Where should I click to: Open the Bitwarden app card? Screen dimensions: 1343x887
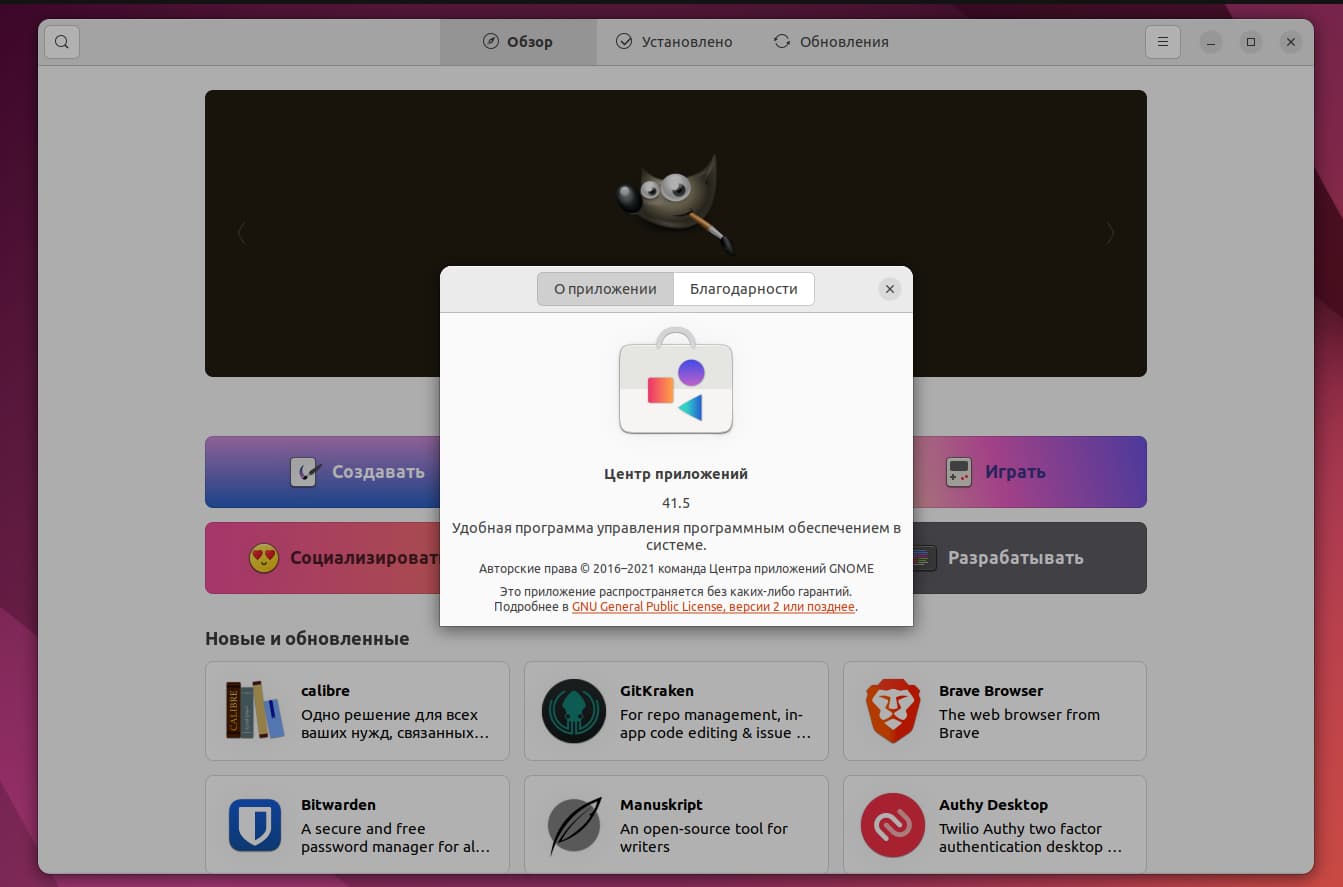(x=357, y=825)
